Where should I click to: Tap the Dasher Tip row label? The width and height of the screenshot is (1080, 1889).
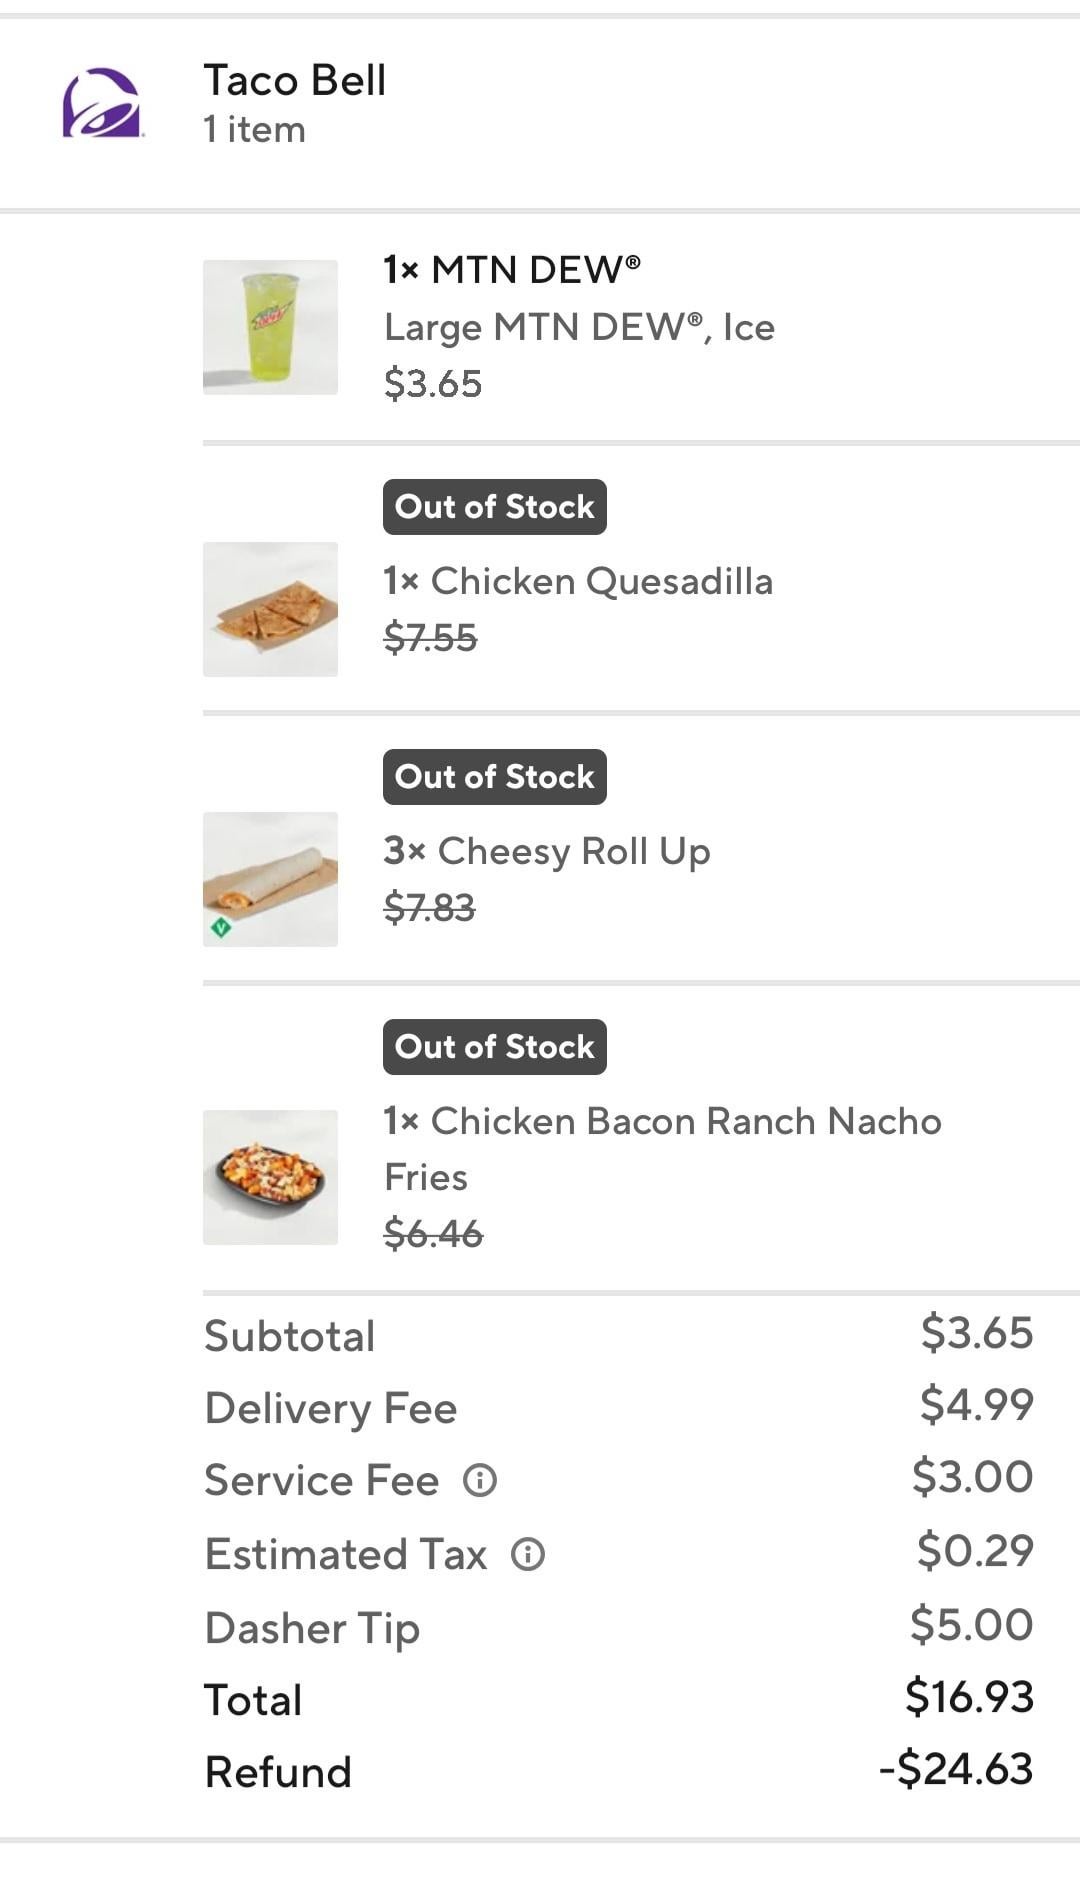[x=312, y=1628]
